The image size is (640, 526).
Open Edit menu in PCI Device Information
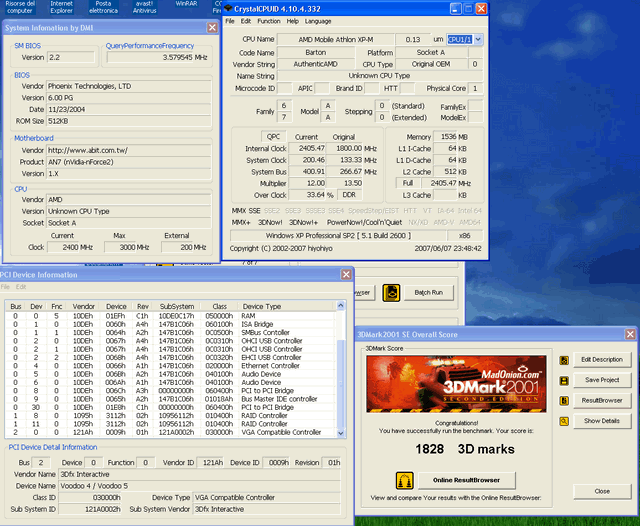click(x=21, y=287)
